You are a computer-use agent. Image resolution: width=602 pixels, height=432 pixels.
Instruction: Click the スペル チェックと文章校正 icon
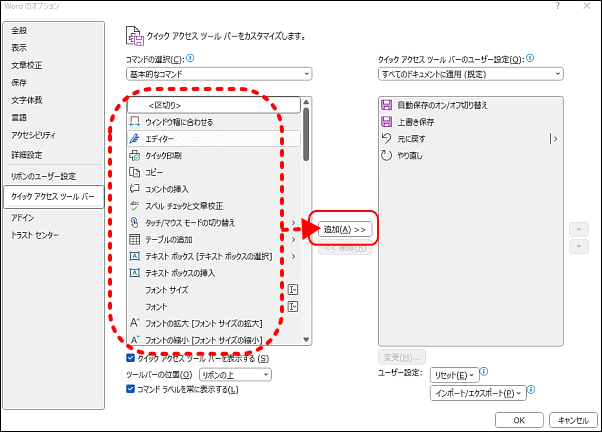click(x=134, y=206)
